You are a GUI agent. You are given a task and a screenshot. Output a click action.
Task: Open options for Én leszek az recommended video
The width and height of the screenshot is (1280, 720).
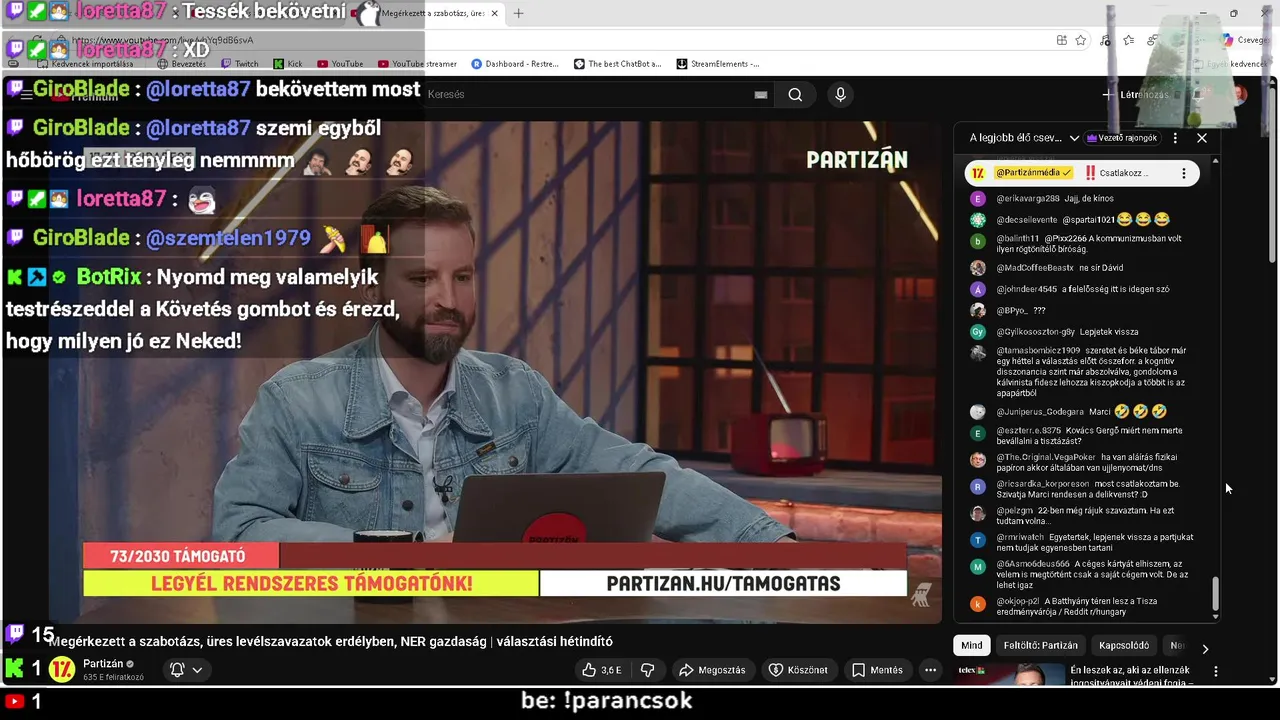click(1216, 672)
